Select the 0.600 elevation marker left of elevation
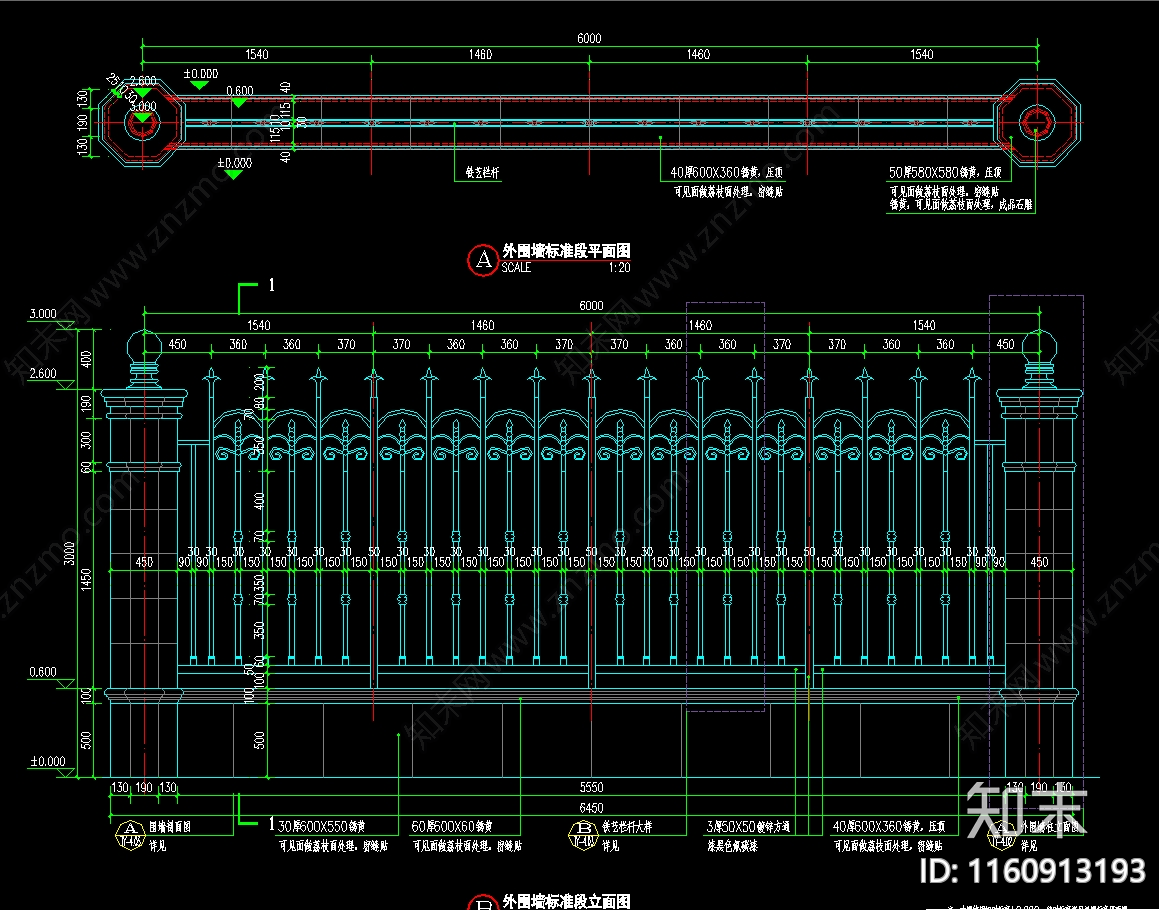 (43, 672)
